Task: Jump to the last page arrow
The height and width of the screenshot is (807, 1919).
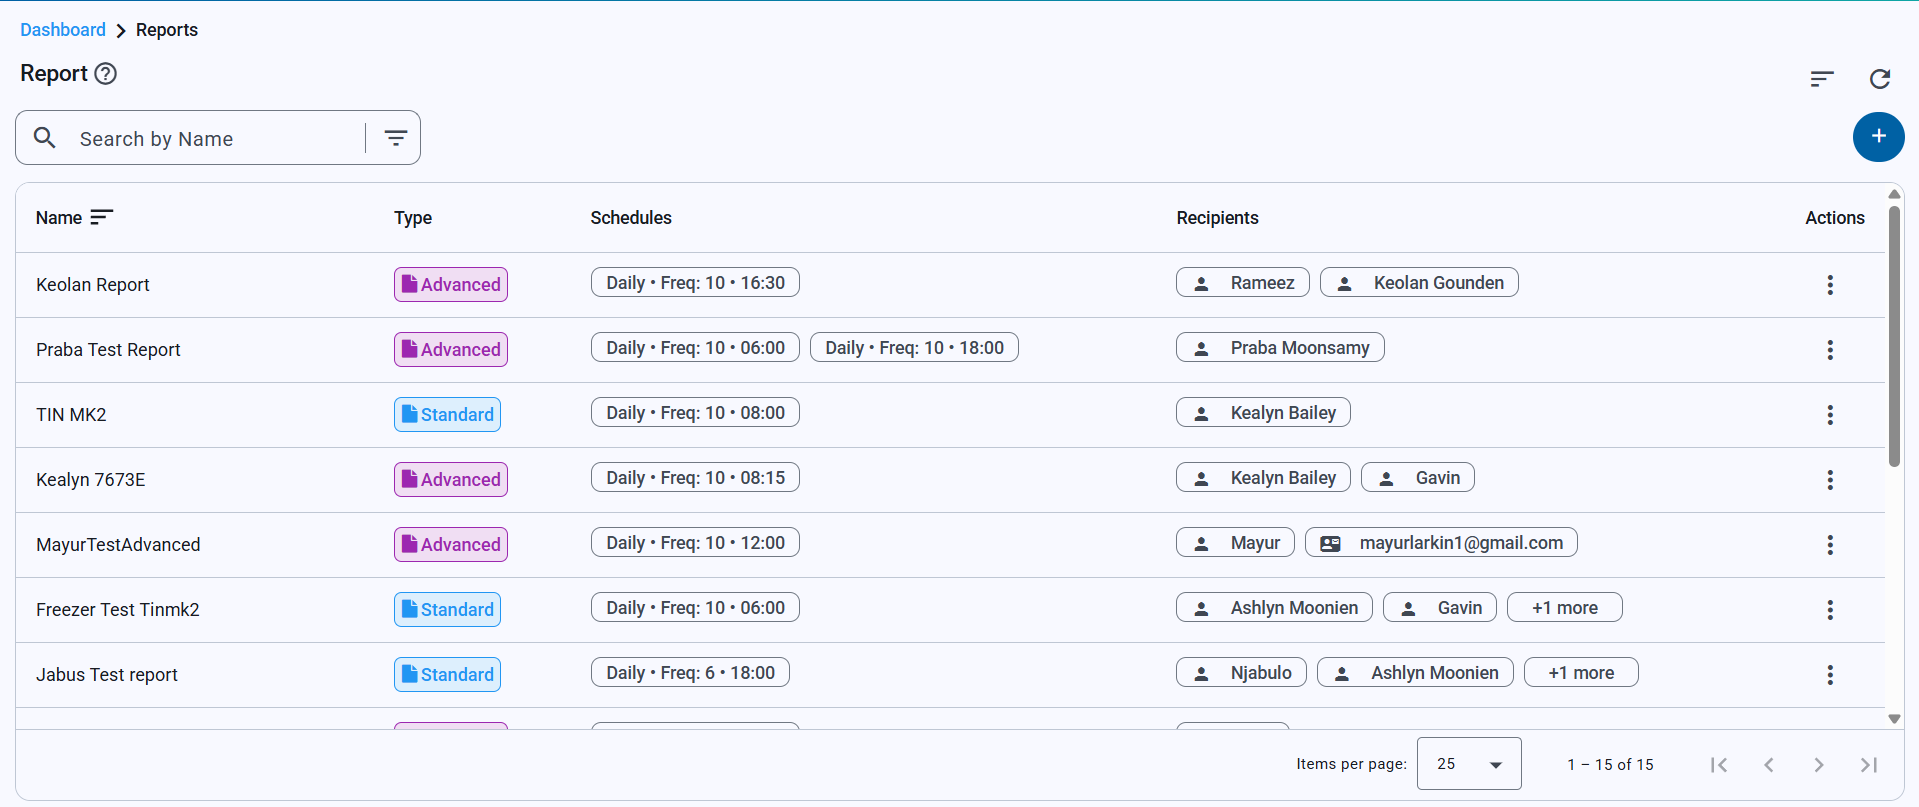Action: pos(1868,765)
